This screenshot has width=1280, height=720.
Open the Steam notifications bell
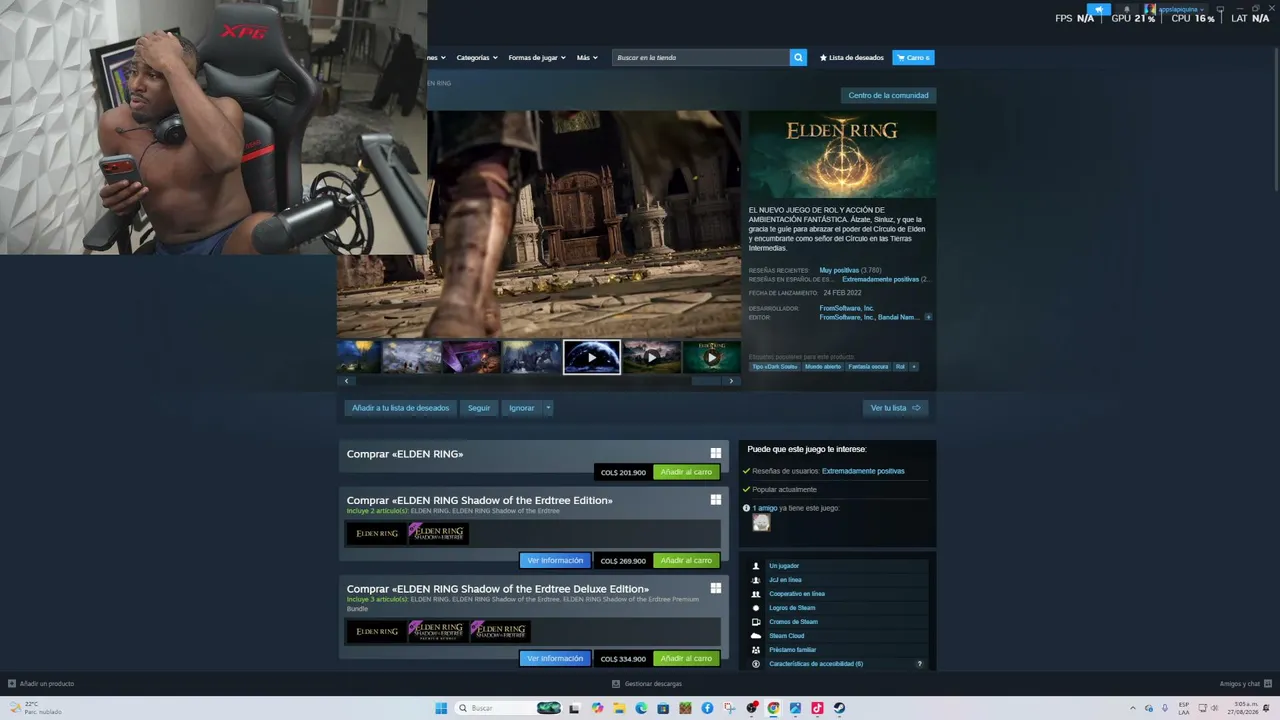pyautogui.click(x=1127, y=10)
